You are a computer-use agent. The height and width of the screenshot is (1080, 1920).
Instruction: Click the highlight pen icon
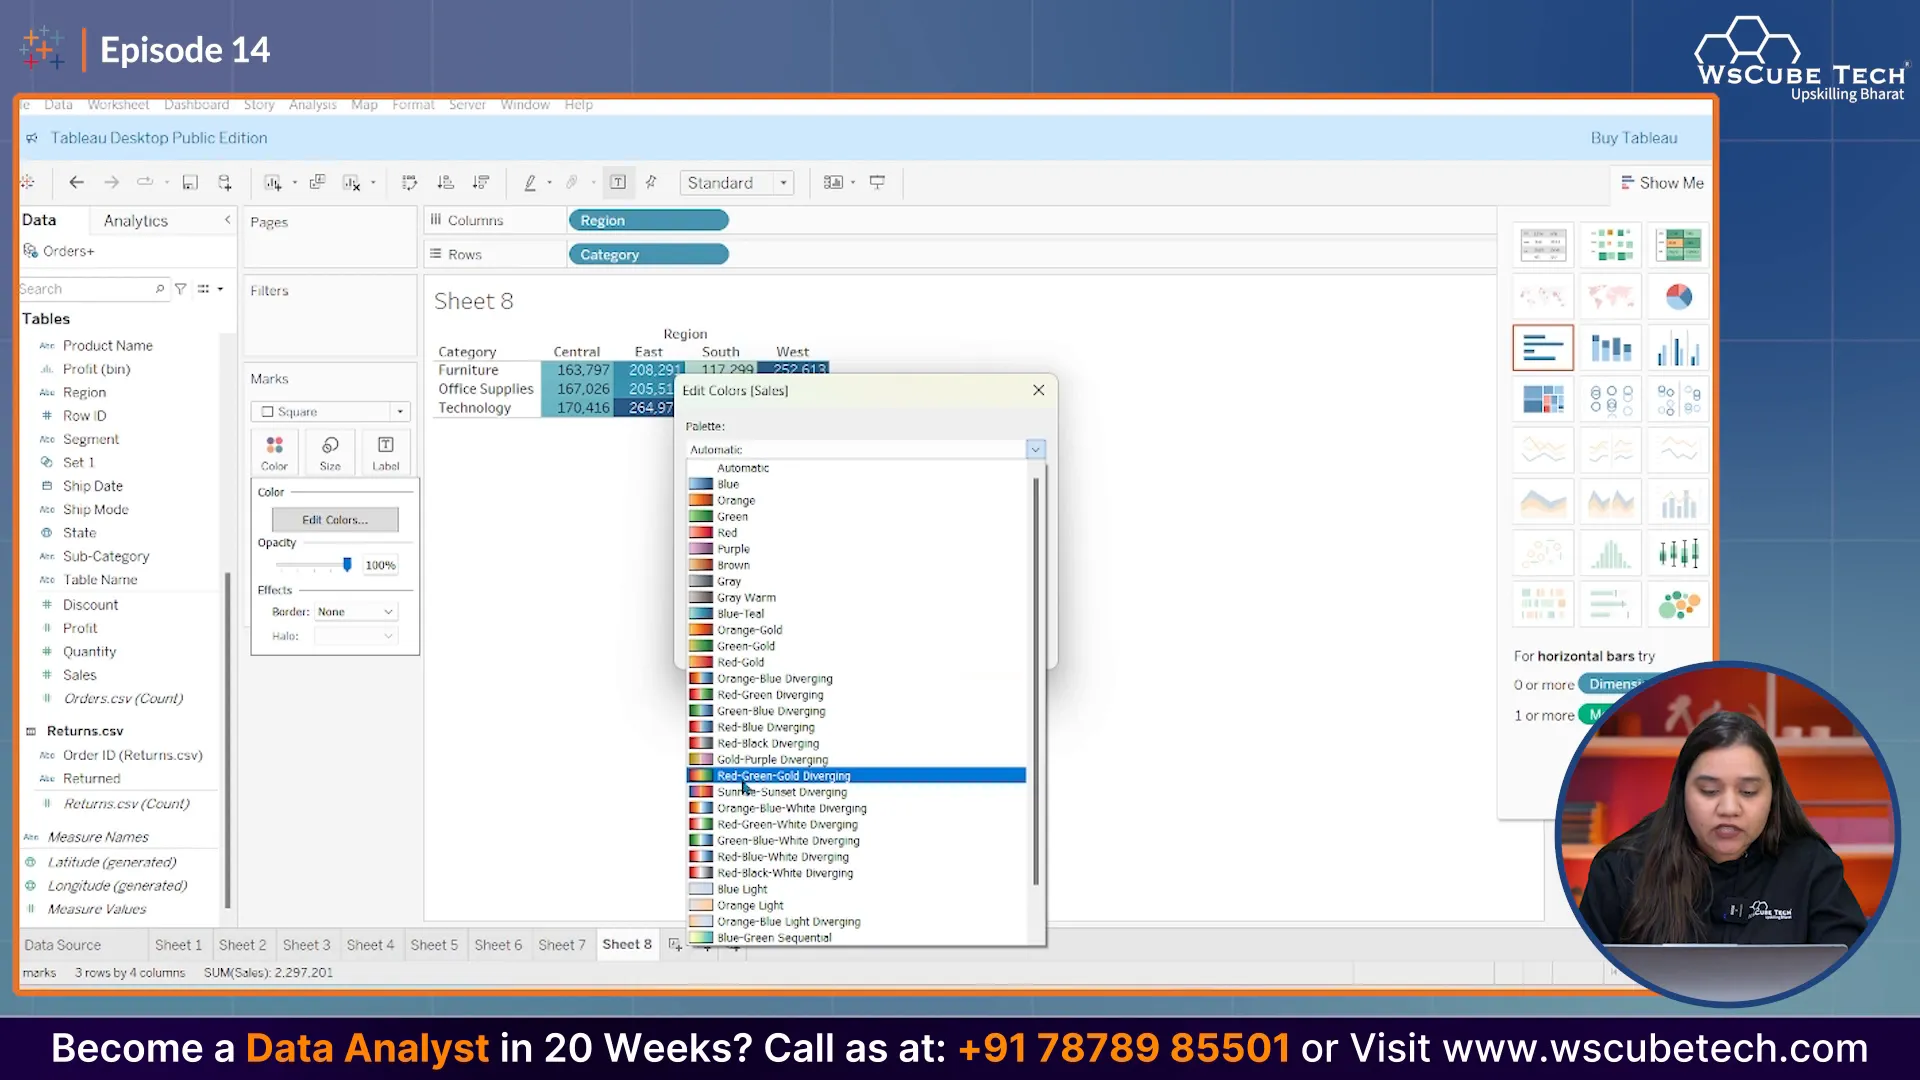530,182
